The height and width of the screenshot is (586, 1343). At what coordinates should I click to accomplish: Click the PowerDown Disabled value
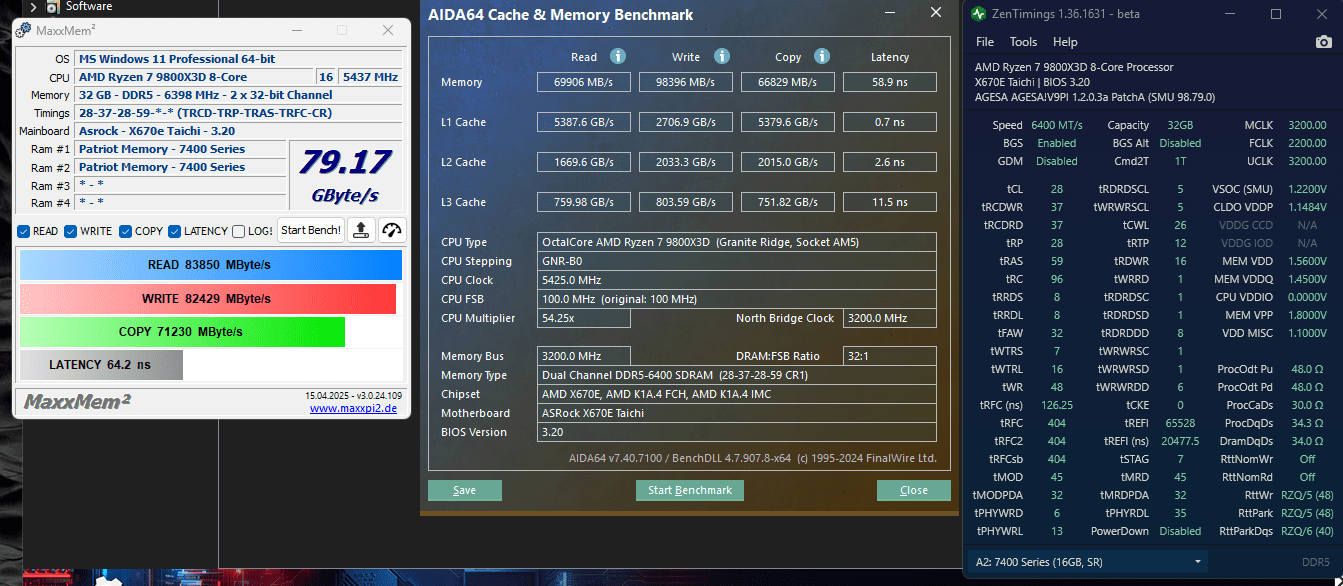click(1180, 531)
